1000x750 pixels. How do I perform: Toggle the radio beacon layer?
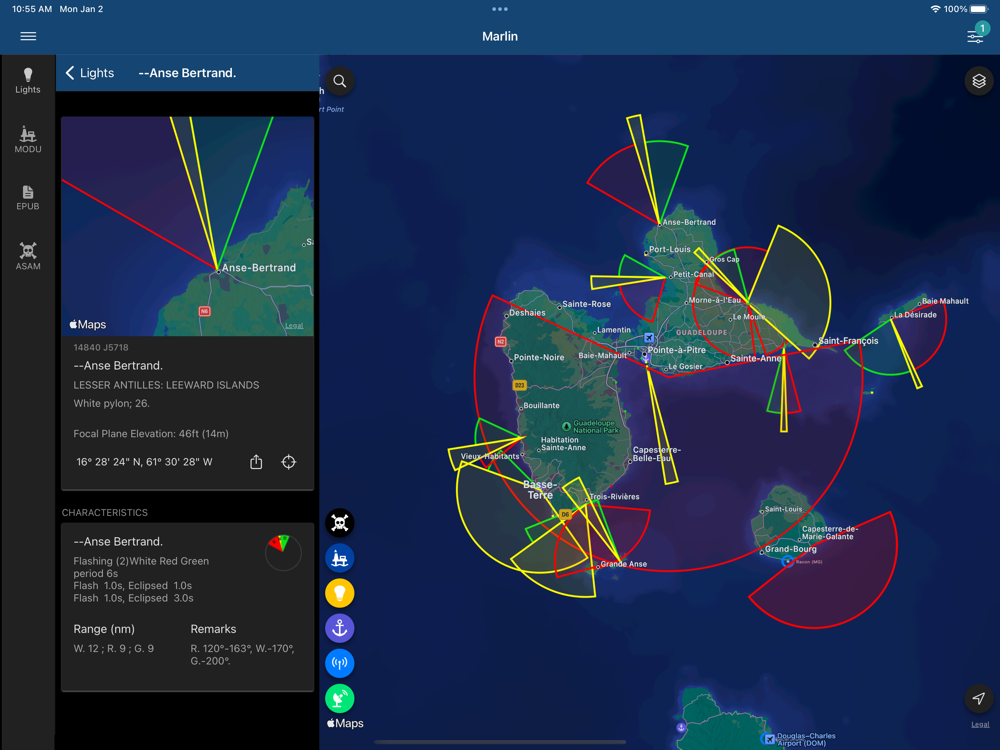click(x=340, y=663)
